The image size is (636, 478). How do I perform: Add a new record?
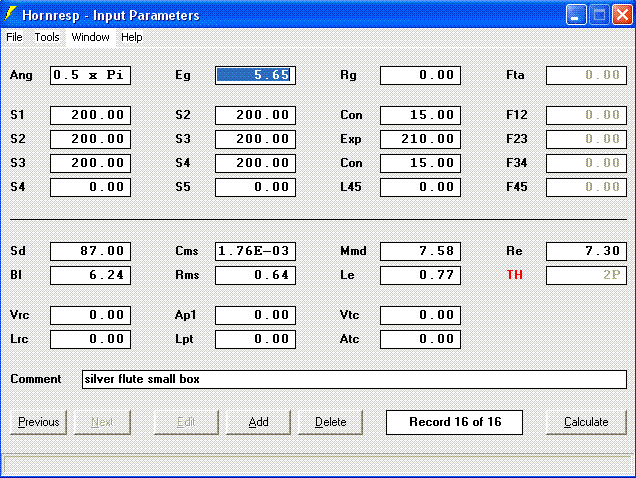[x=258, y=422]
